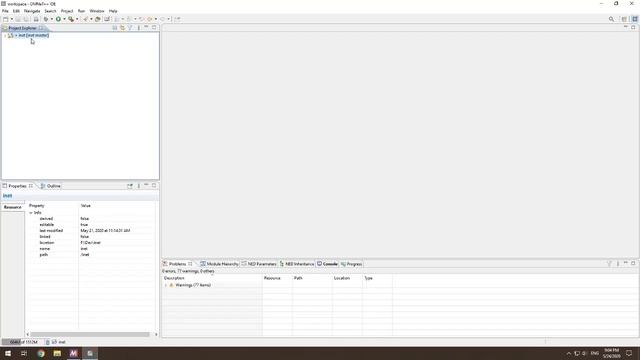Open the Navigate menu
The height and width of the screenshot is (360, 640).
coord(32,11)
